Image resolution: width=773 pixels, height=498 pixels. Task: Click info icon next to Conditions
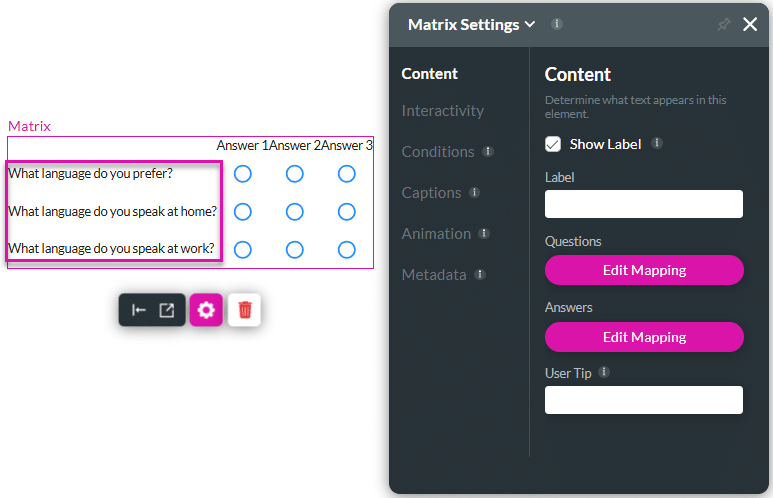(x=488, y=152)
